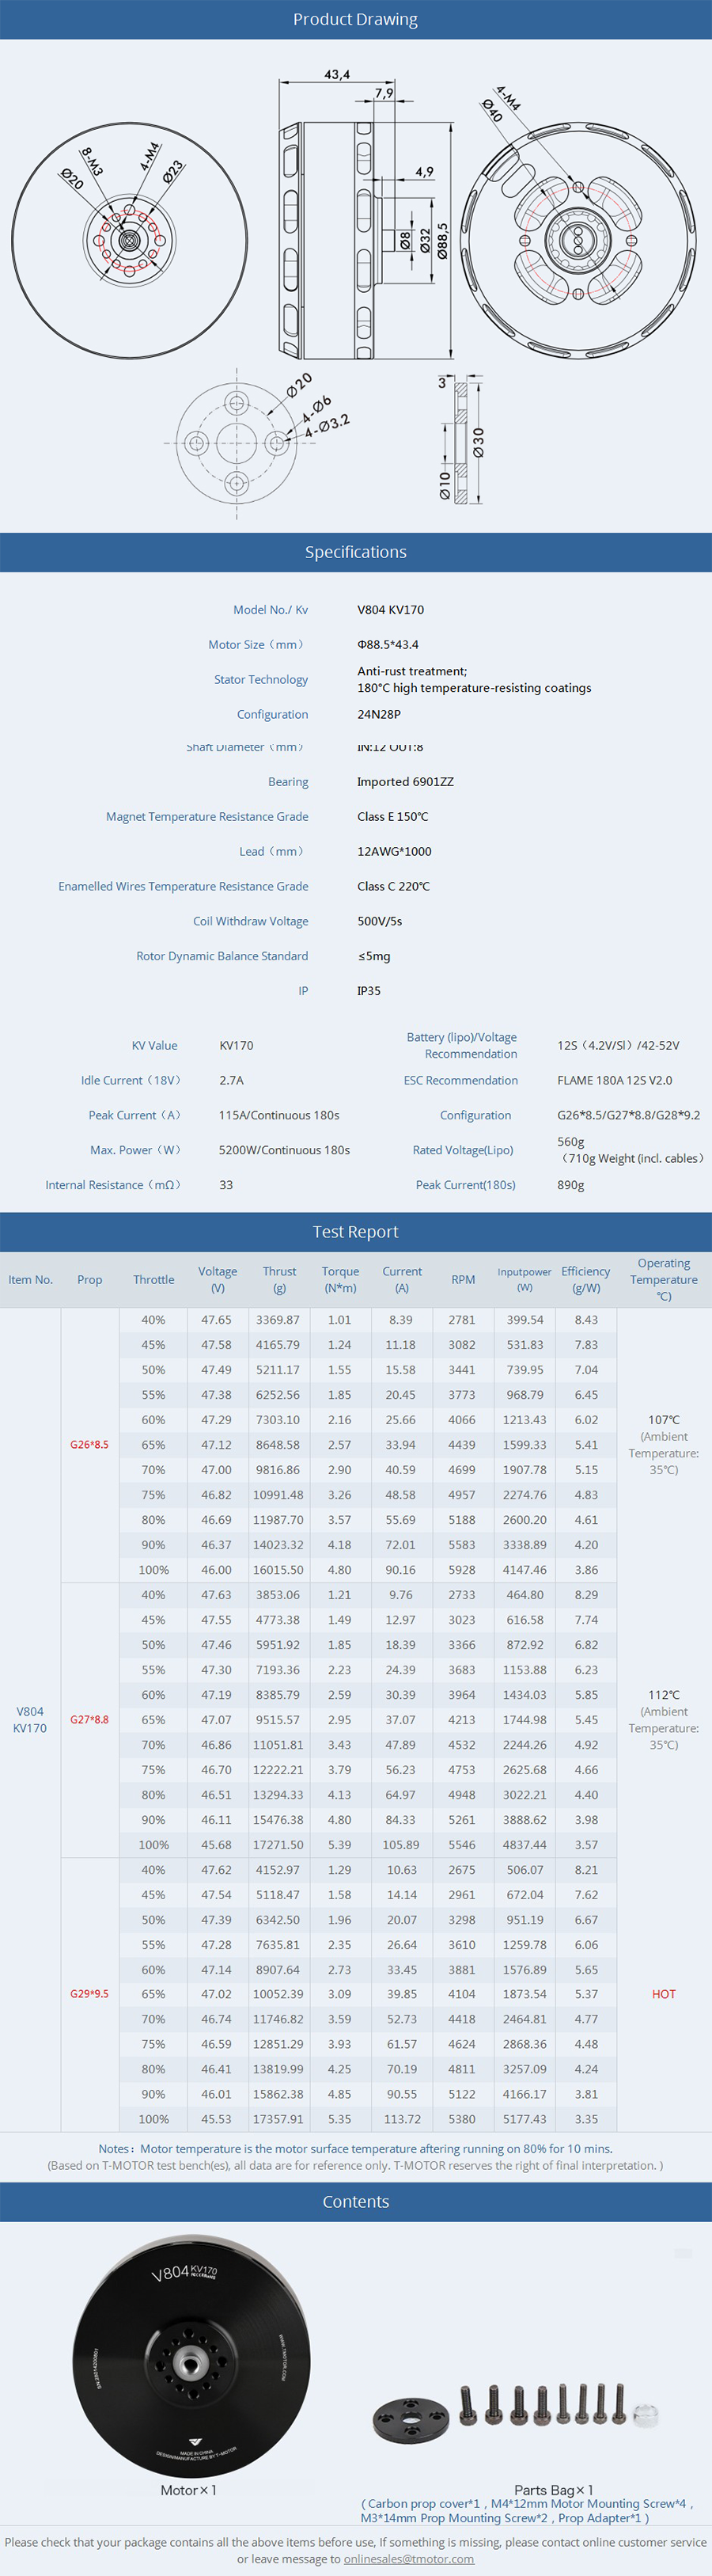
Task: Select the 'G26*8.5' prop cell
Action: (90, 1445)
